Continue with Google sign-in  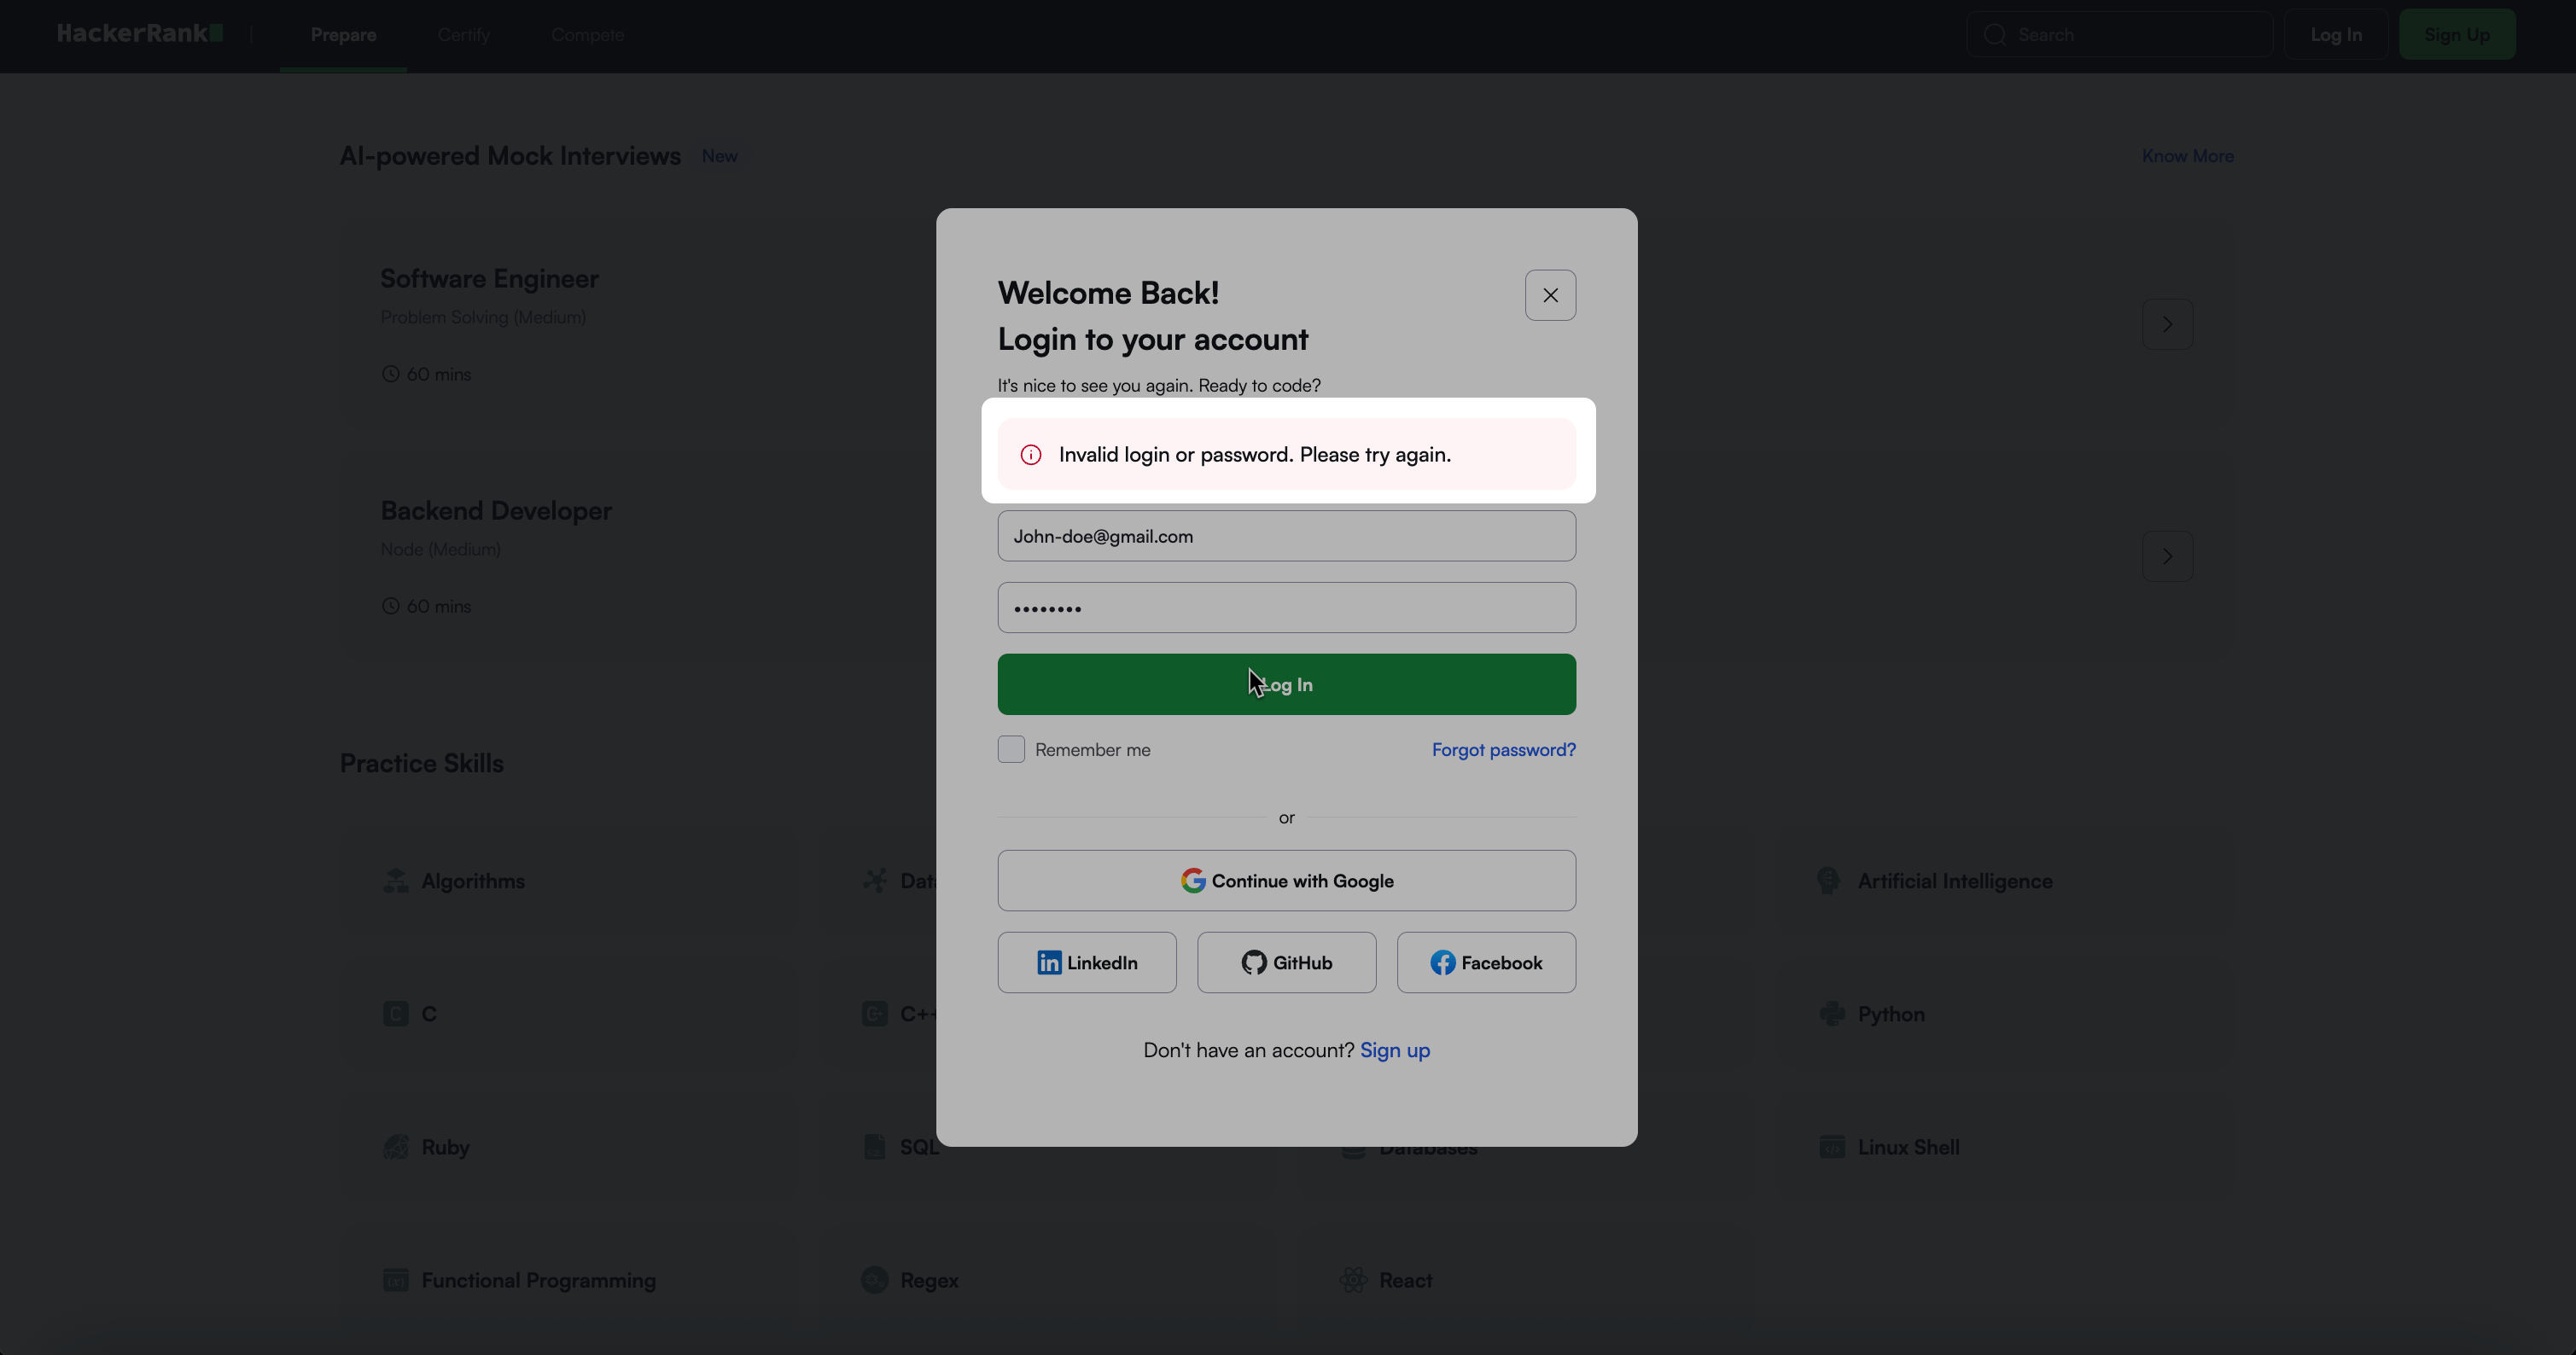tap(1286, 880)
